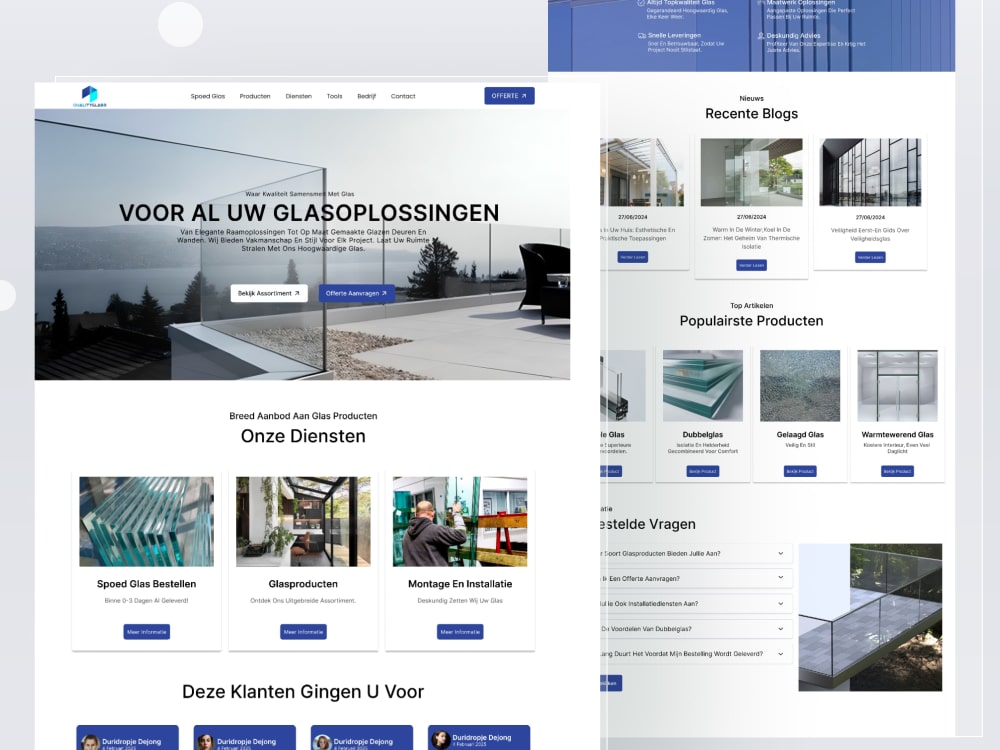Click Offerte Aanvragen hero button
1000x750 pixels.
357,293
